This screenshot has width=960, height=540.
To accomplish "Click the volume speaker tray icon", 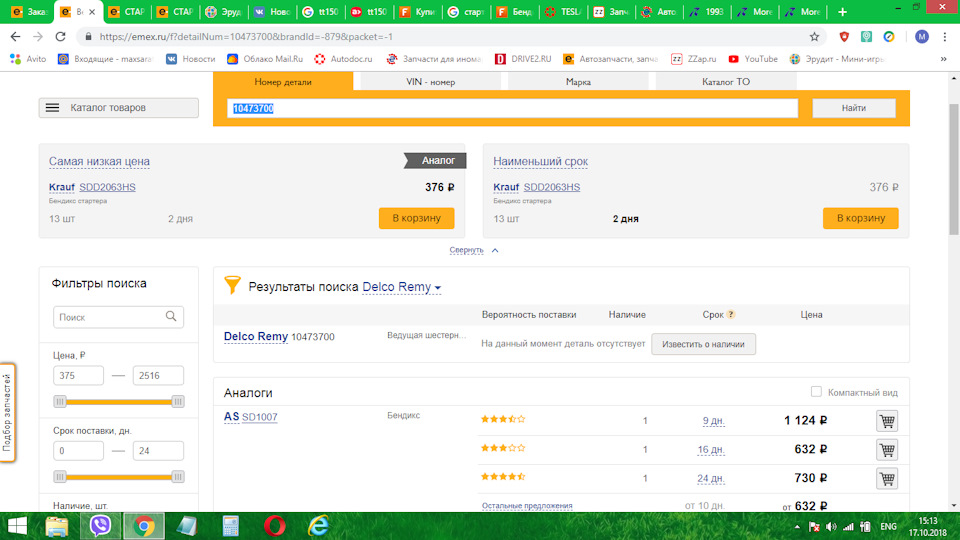I will (831, 527).
